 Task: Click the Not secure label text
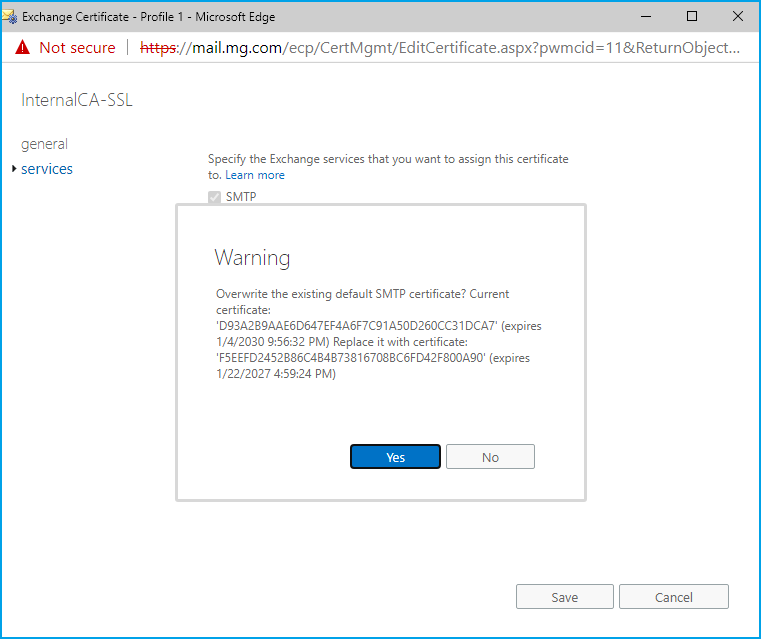point(77,48)
